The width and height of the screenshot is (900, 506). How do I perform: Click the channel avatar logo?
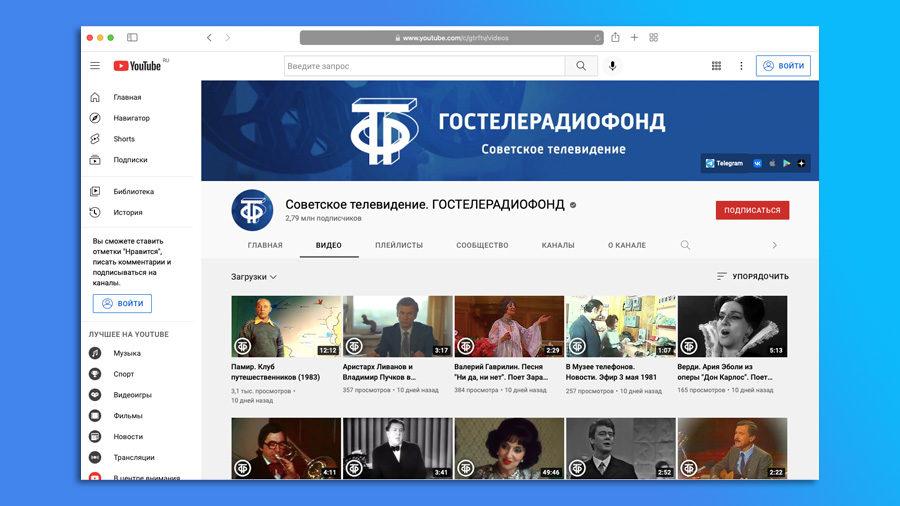pyautogui.click(x=253, y=210)
